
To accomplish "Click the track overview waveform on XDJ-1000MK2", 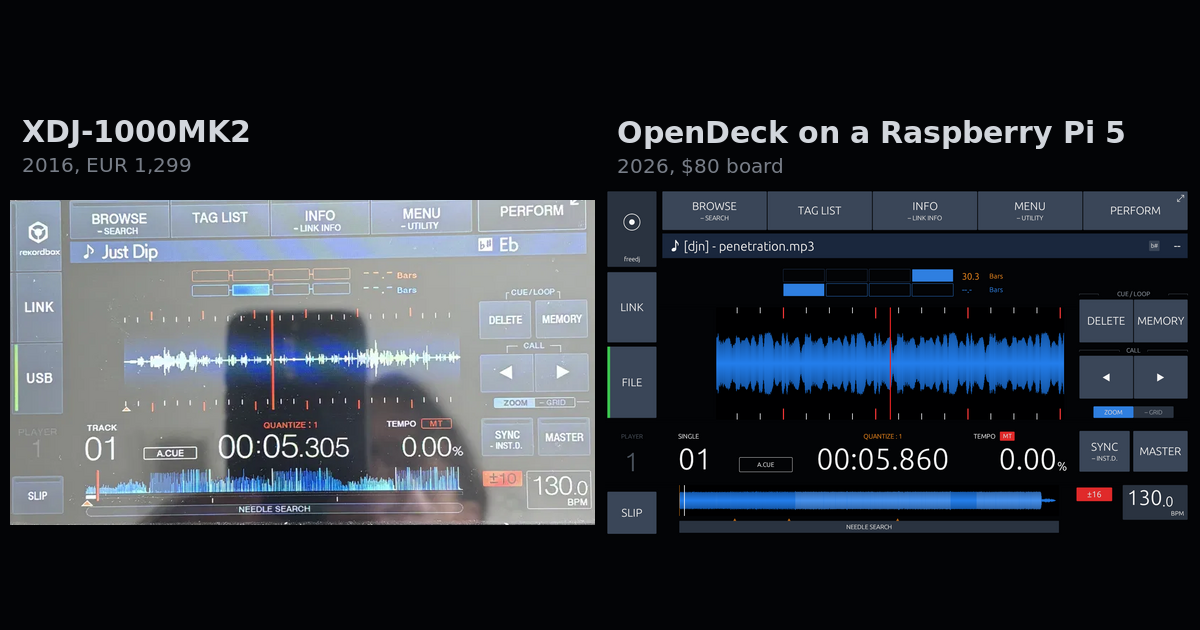I will 274,482.
